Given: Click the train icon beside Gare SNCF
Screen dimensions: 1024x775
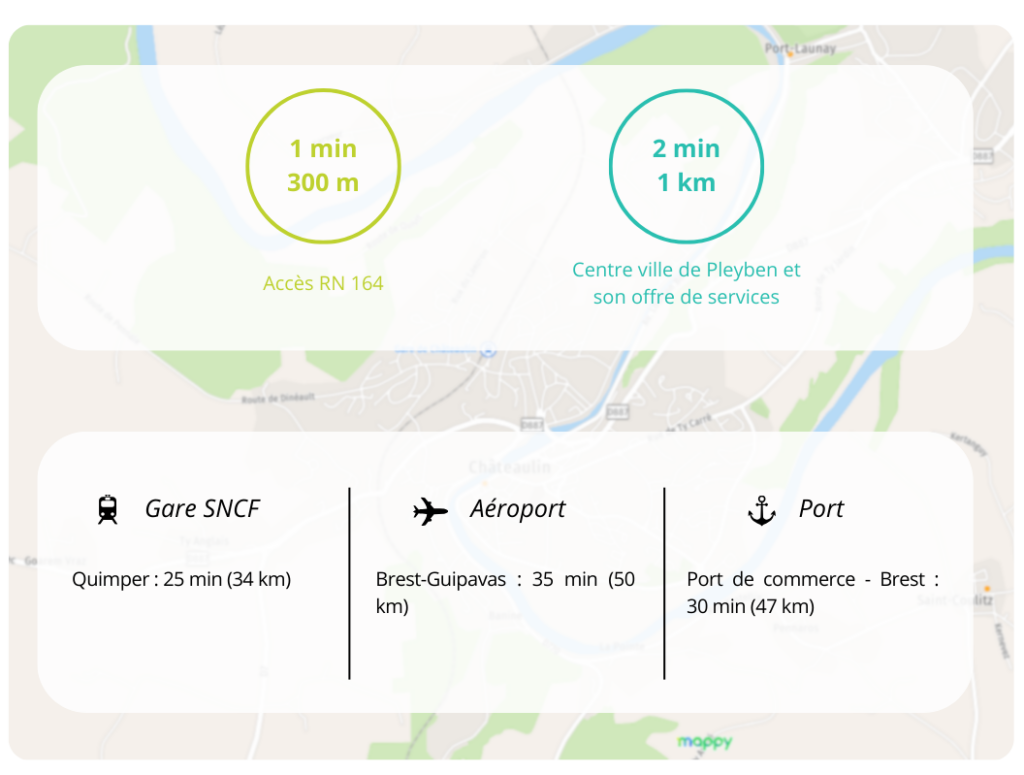Looking at the screenshot, I should (x=108, y=509).
